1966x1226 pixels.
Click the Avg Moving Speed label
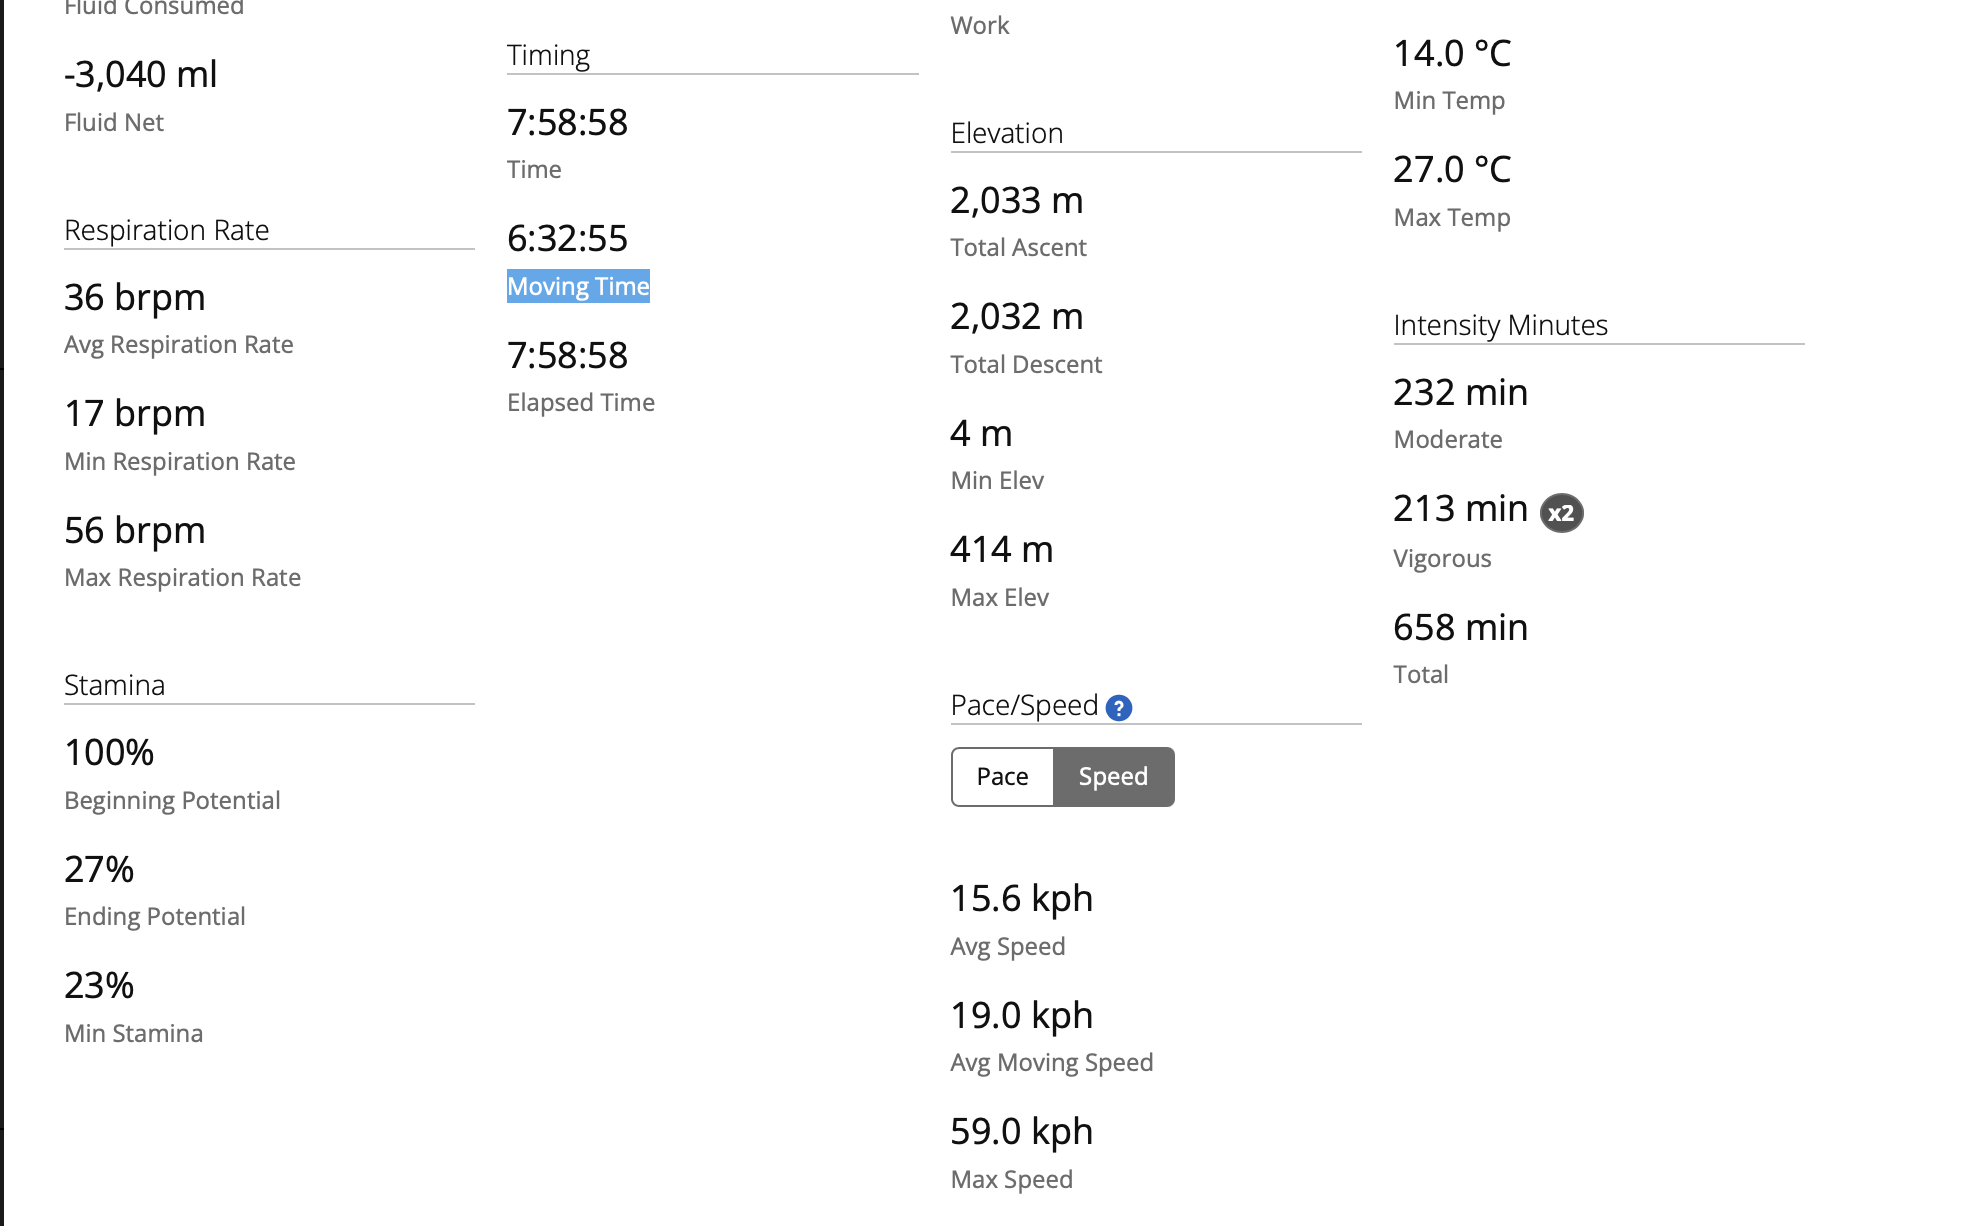[1052, 1062]
